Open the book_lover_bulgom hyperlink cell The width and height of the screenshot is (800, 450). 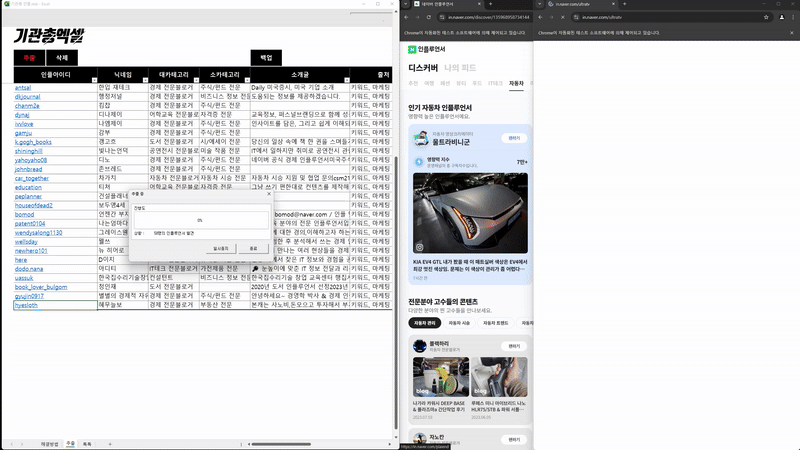point(41,287)
